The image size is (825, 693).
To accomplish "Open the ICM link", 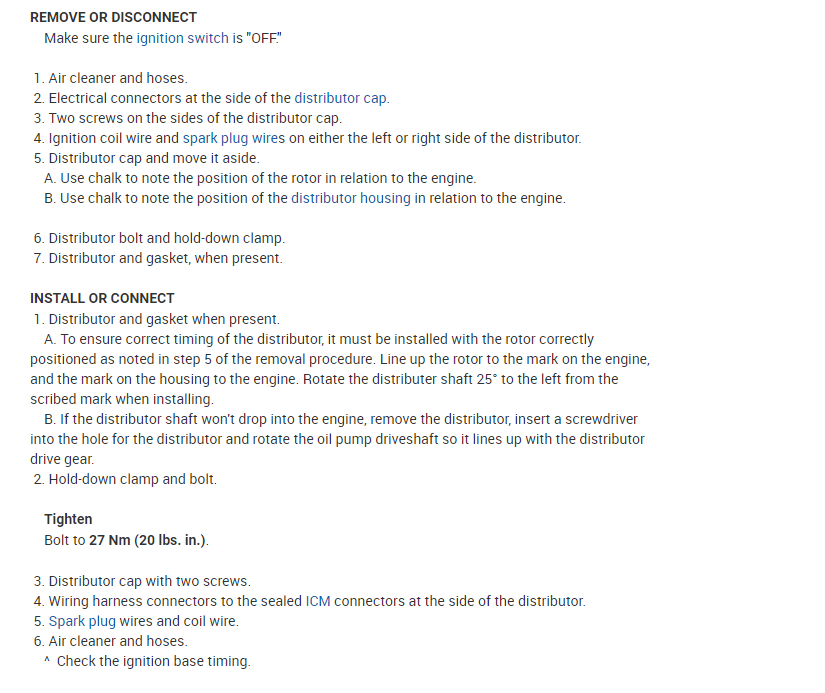I will click(317, 601).
